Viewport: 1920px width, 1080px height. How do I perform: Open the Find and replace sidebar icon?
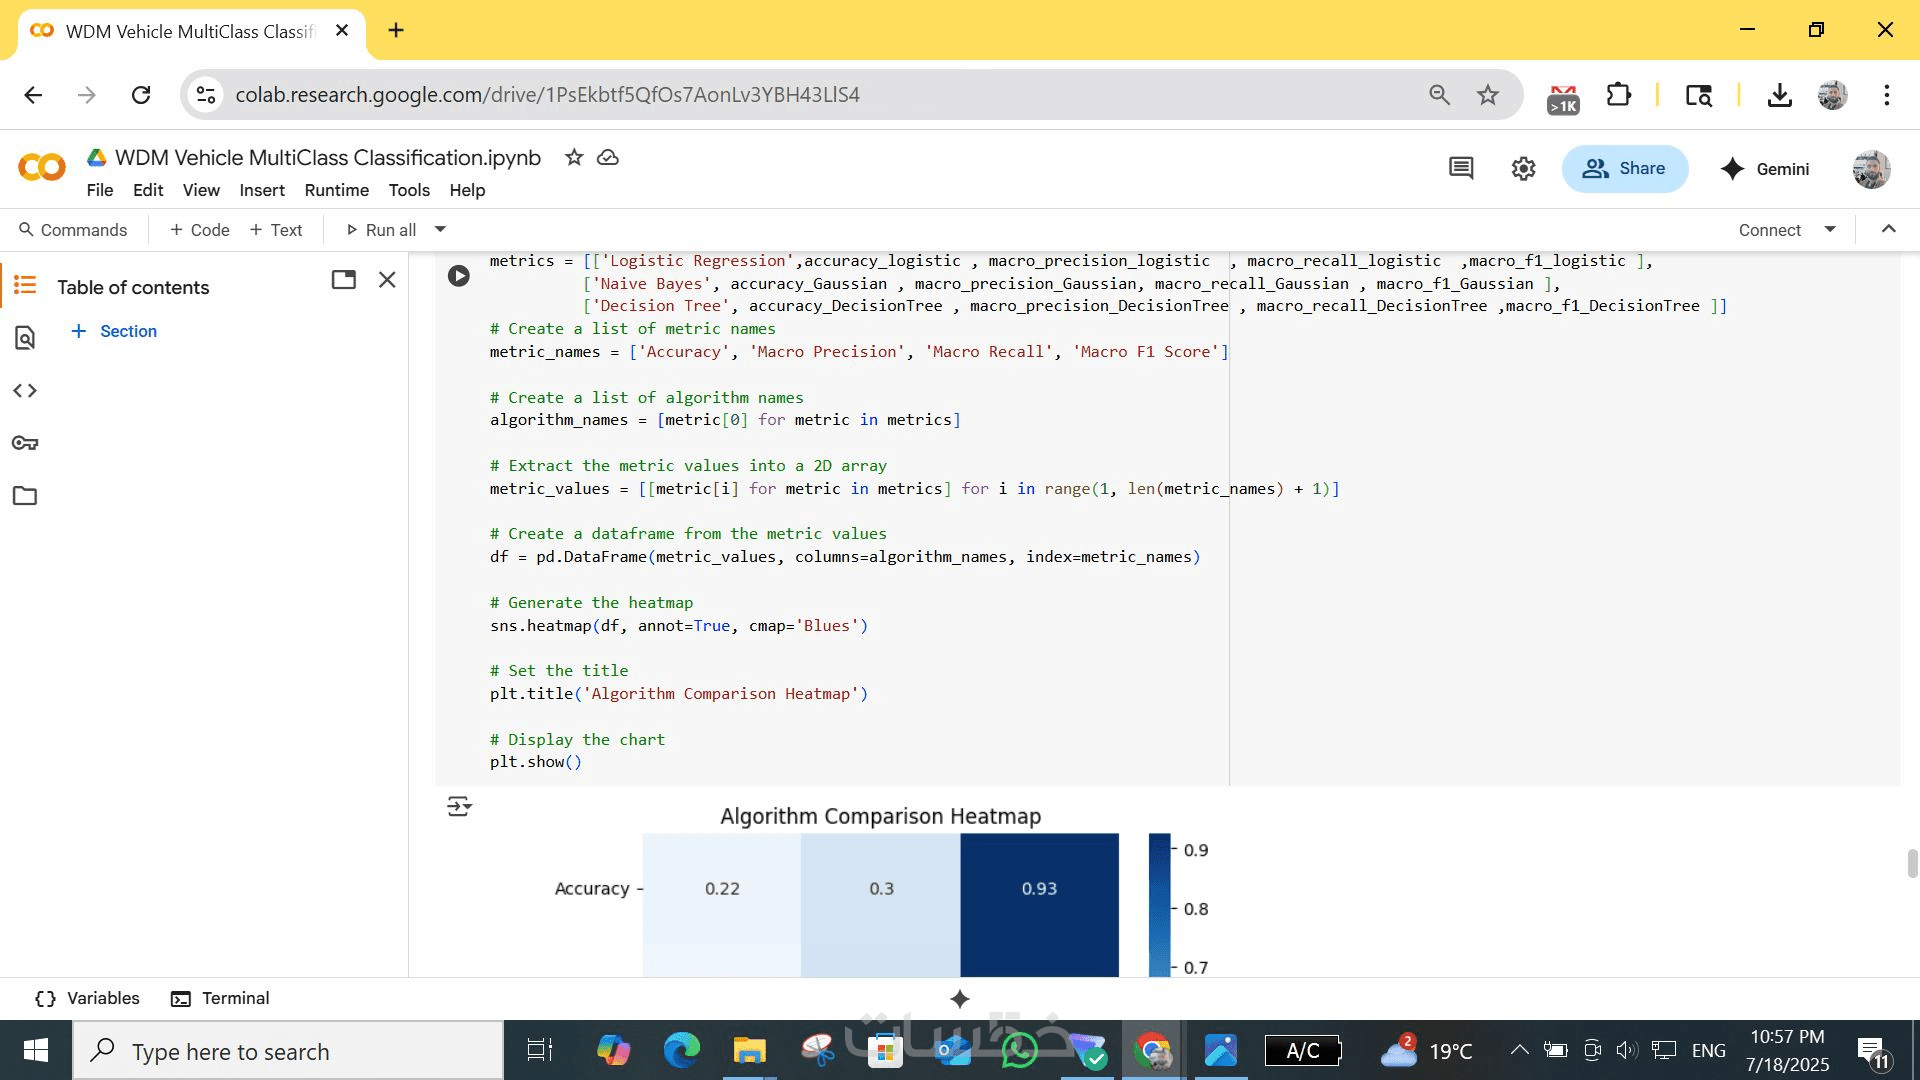pos(25,338)
